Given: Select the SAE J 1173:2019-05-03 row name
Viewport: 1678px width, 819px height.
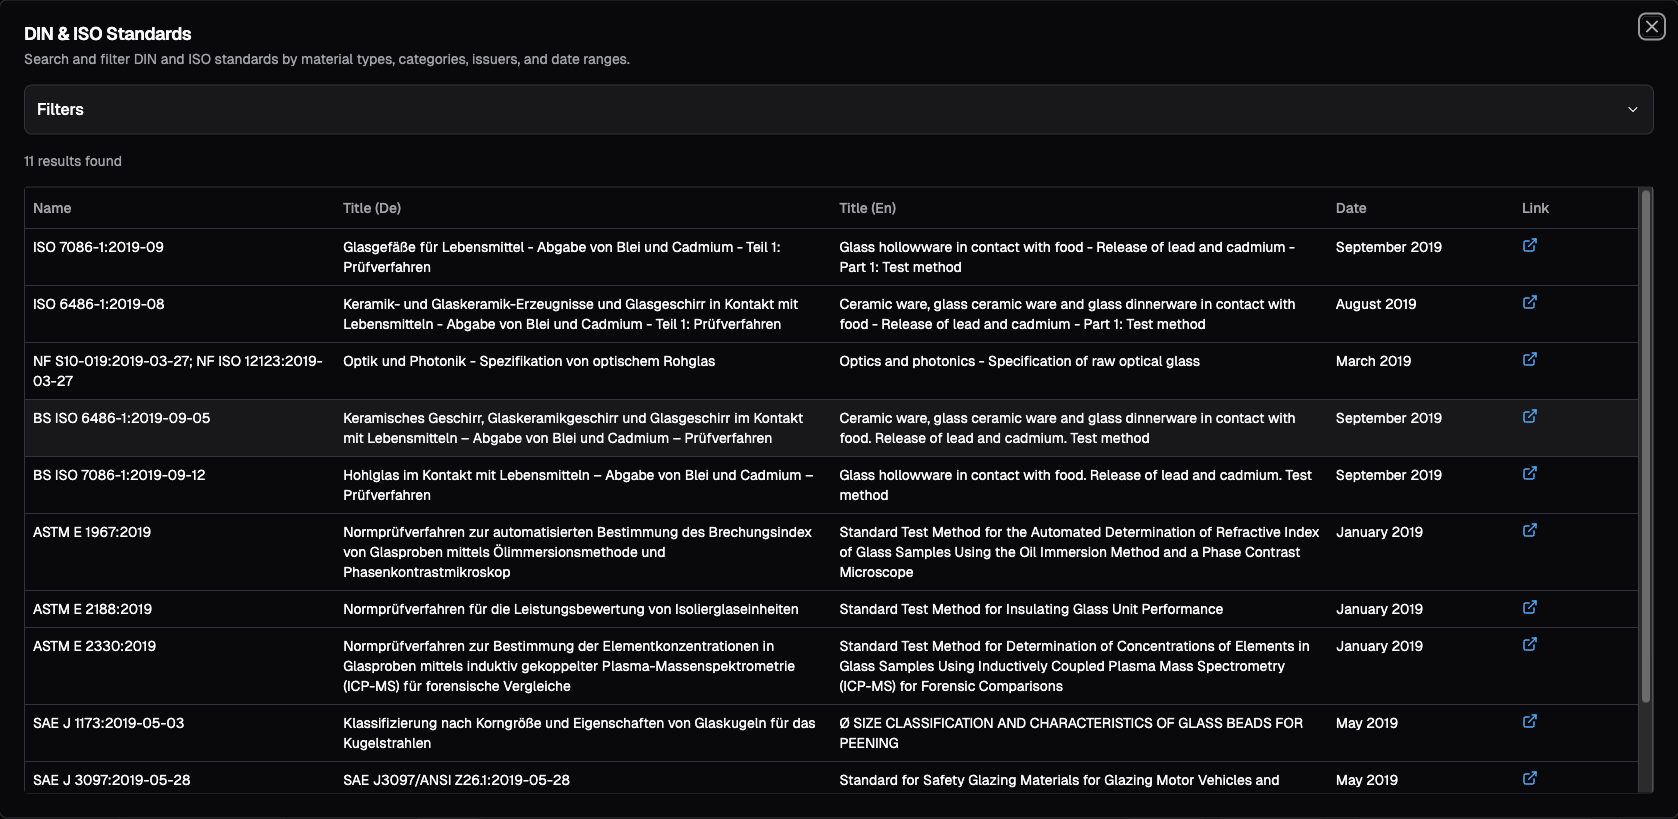Looking at the screenshot, I should coord(109,723).
